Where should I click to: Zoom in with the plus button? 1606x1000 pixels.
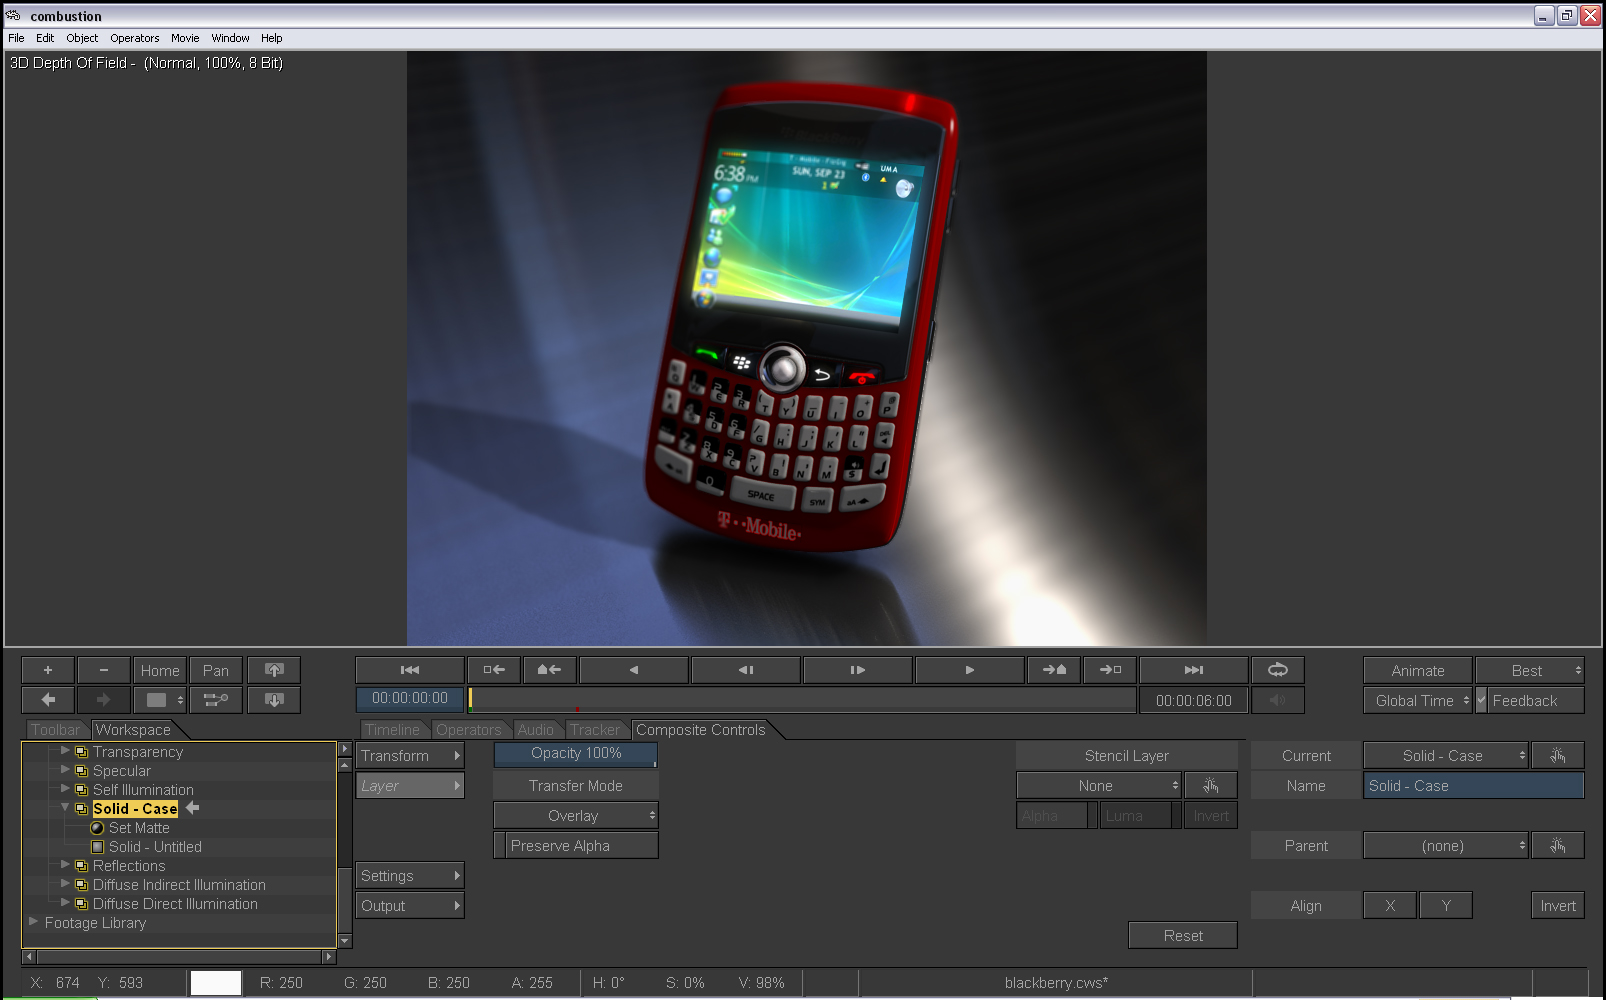point(48,670)
